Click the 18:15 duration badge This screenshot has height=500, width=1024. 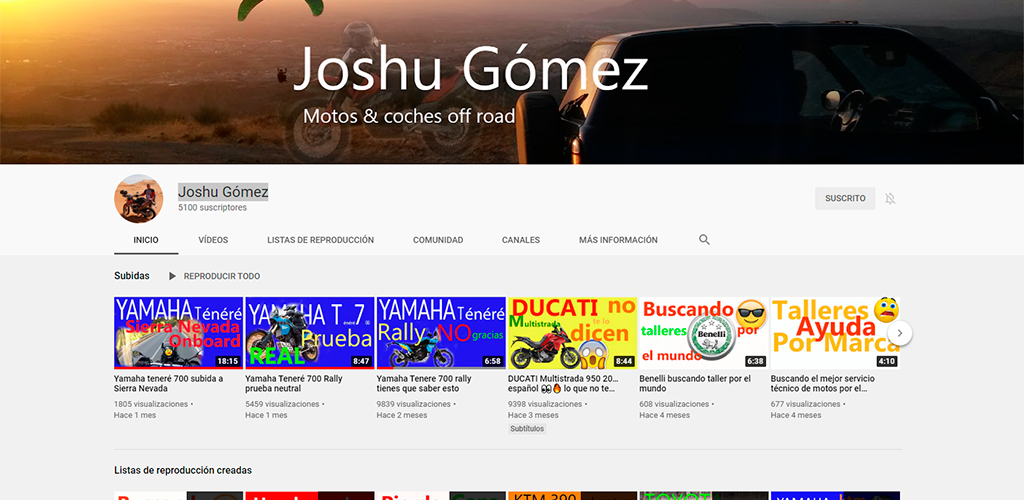click(228, 361)
